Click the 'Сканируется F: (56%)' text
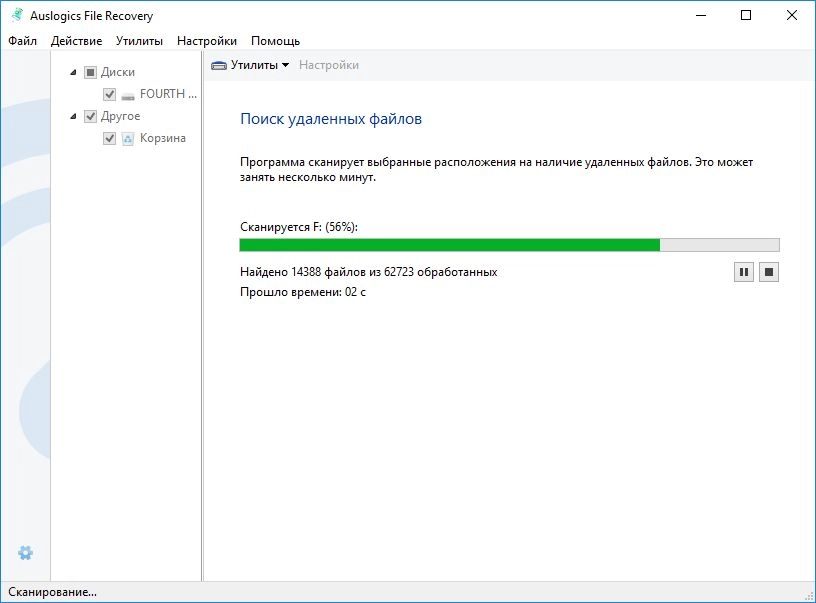Viewport: 816px width, 603px height. 299,227
